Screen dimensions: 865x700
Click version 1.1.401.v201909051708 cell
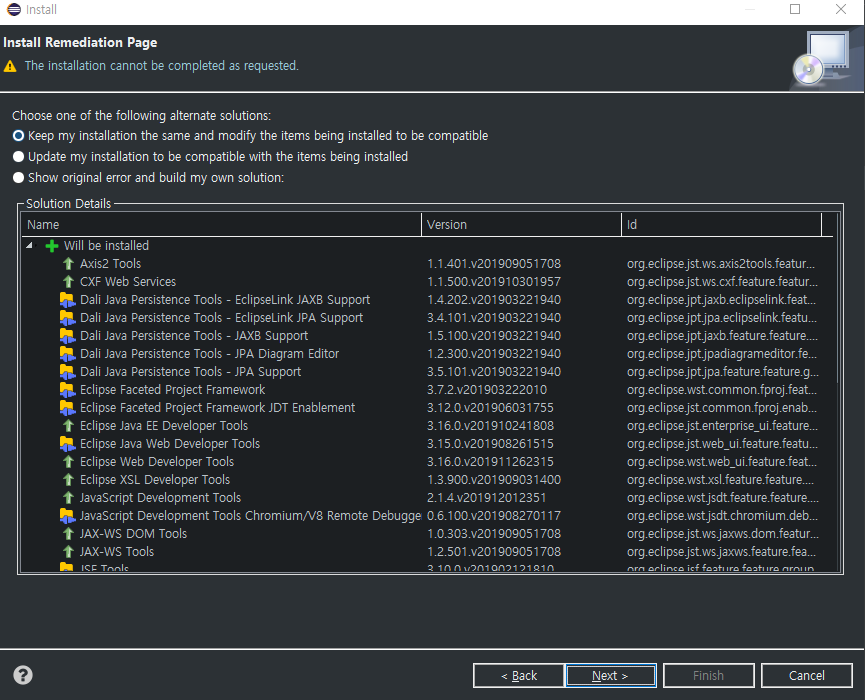[494, 264]
